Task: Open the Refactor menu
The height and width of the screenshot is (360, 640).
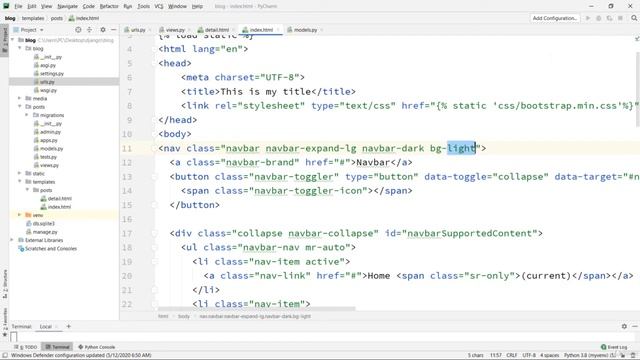Action: (109, 6)
